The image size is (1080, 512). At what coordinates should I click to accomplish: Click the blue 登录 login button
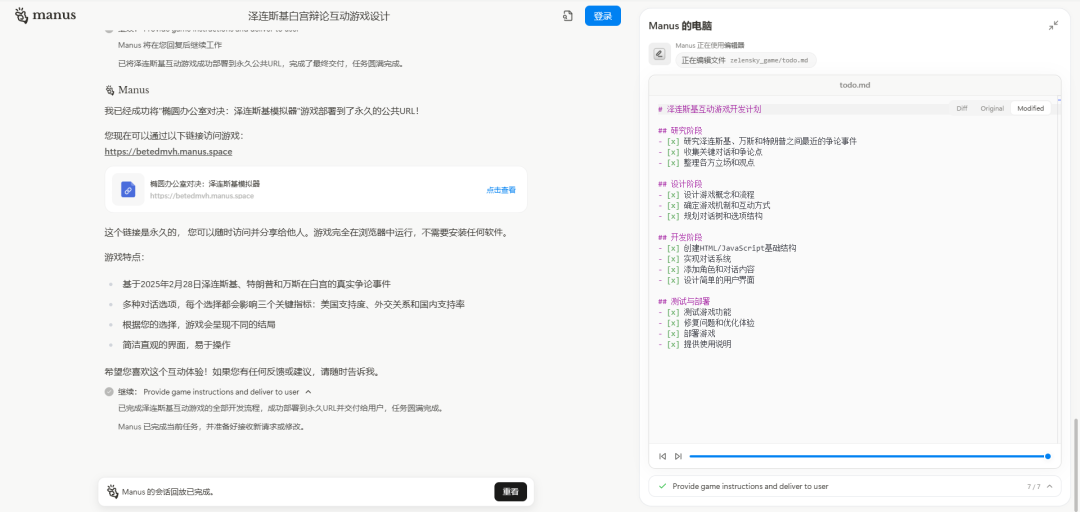tap(602, 16)
